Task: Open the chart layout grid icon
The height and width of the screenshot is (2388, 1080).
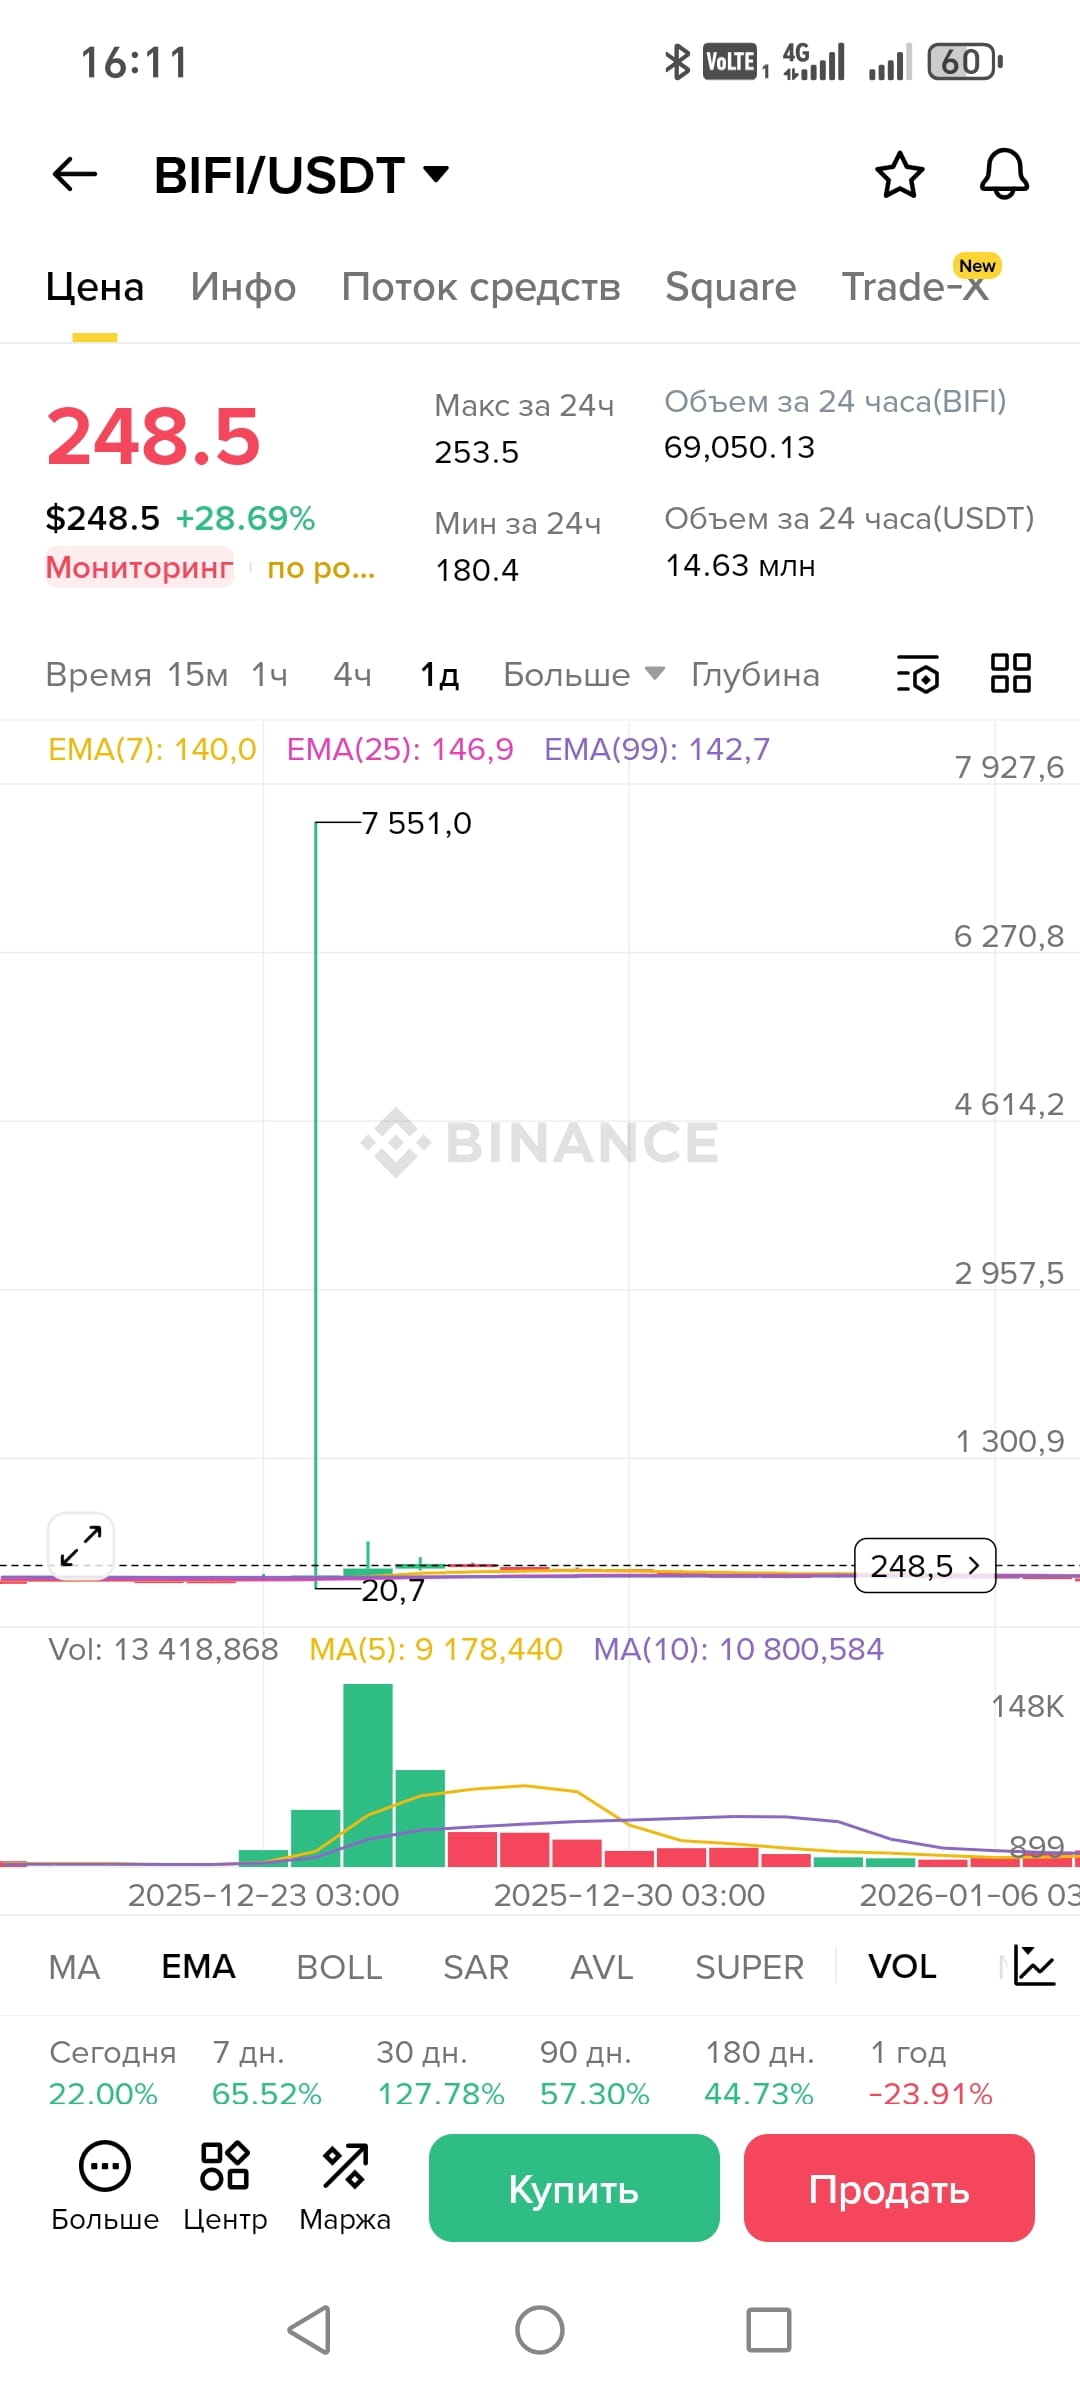Action: point(1010,673)
